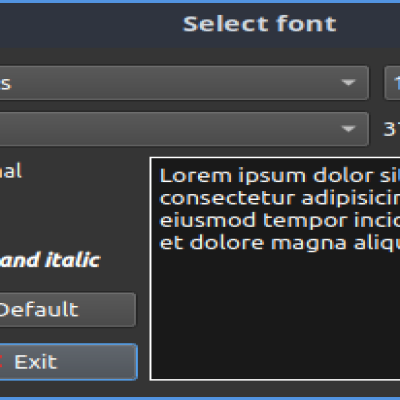This screenshot has height=400, width=400.
Task: Open the font family dropdown arrow
Action: (349, 83)
